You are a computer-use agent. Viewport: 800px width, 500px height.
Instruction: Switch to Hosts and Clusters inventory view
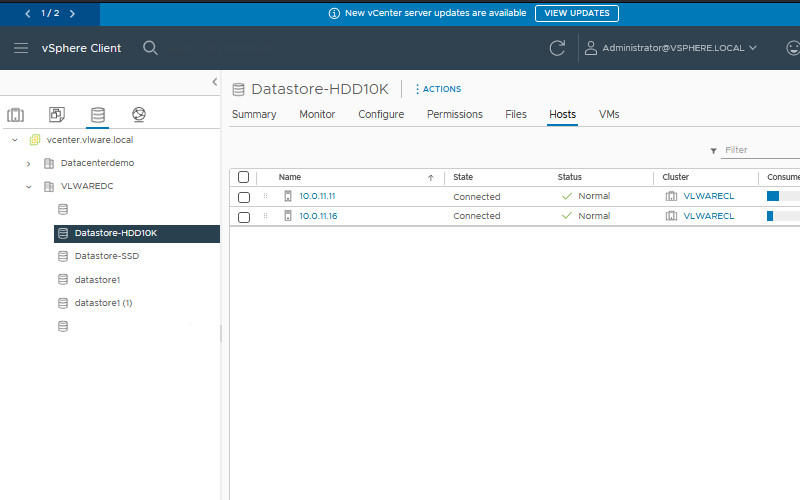[15, 115]
